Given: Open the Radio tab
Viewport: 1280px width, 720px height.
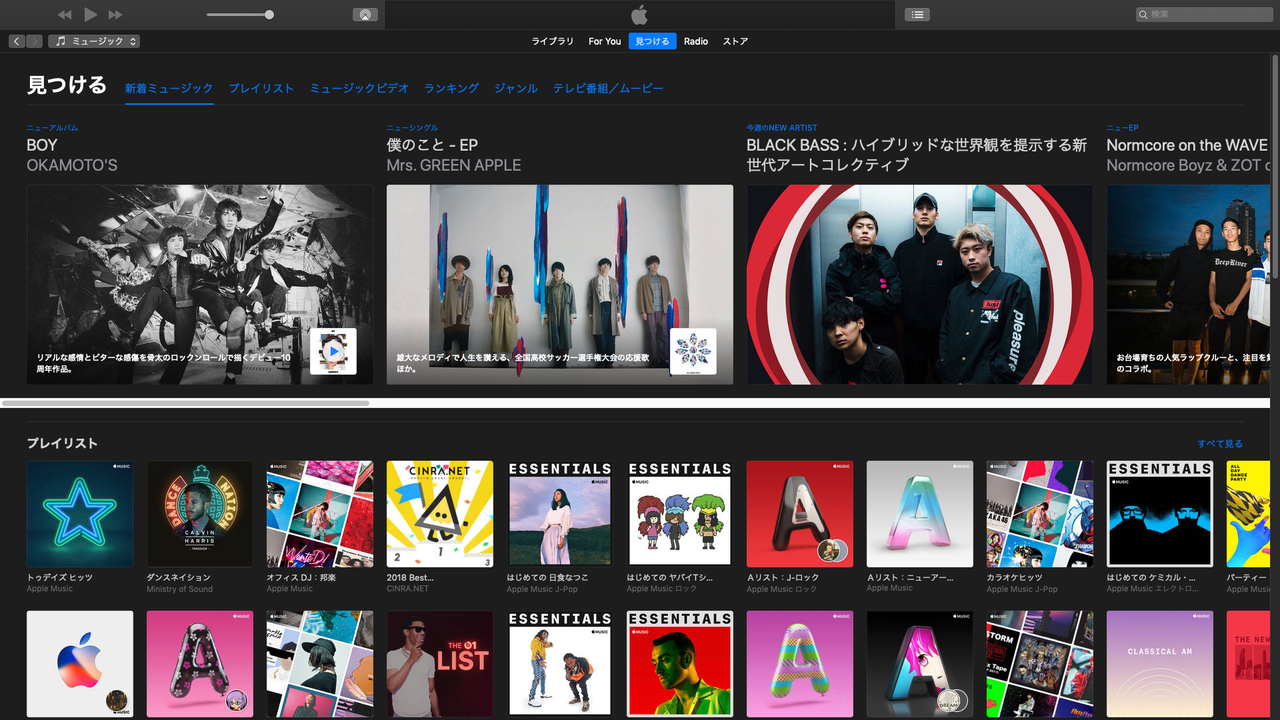Looking at the screenshot, I should click(x=696, y=41).
